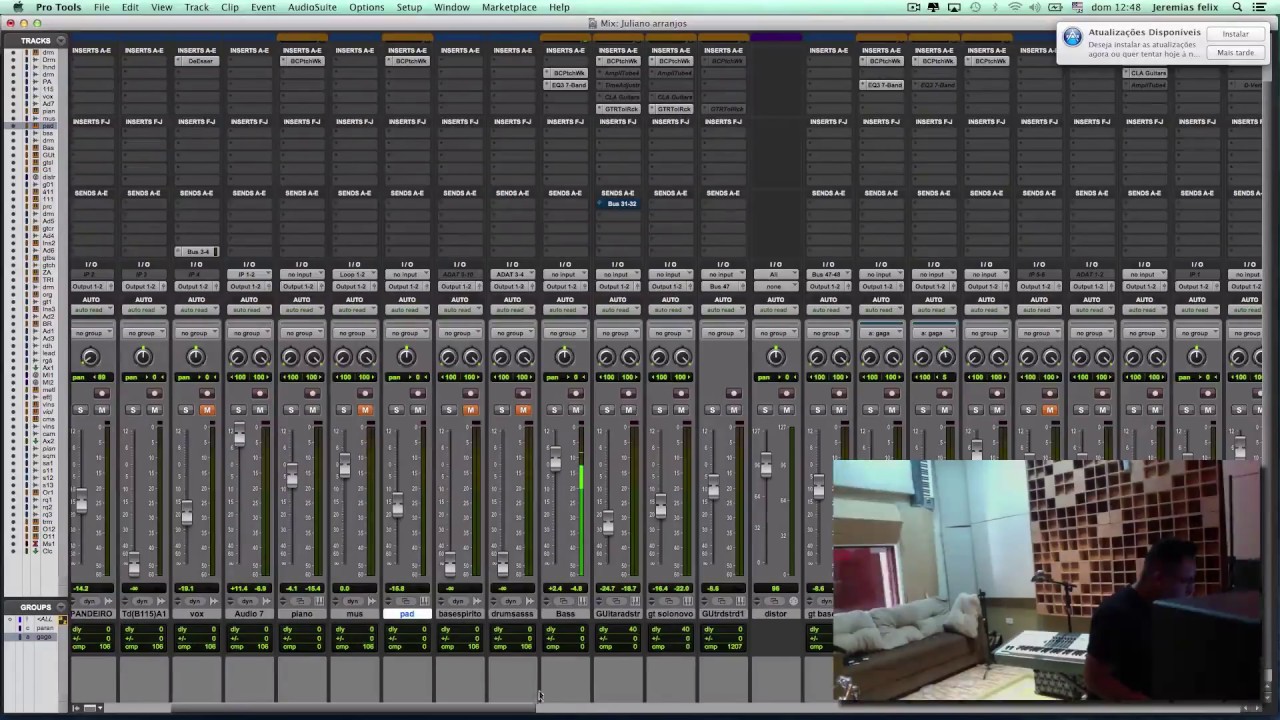Click the pad track name field
Screen dimensions: 1280x720
(x=407, y=614)
